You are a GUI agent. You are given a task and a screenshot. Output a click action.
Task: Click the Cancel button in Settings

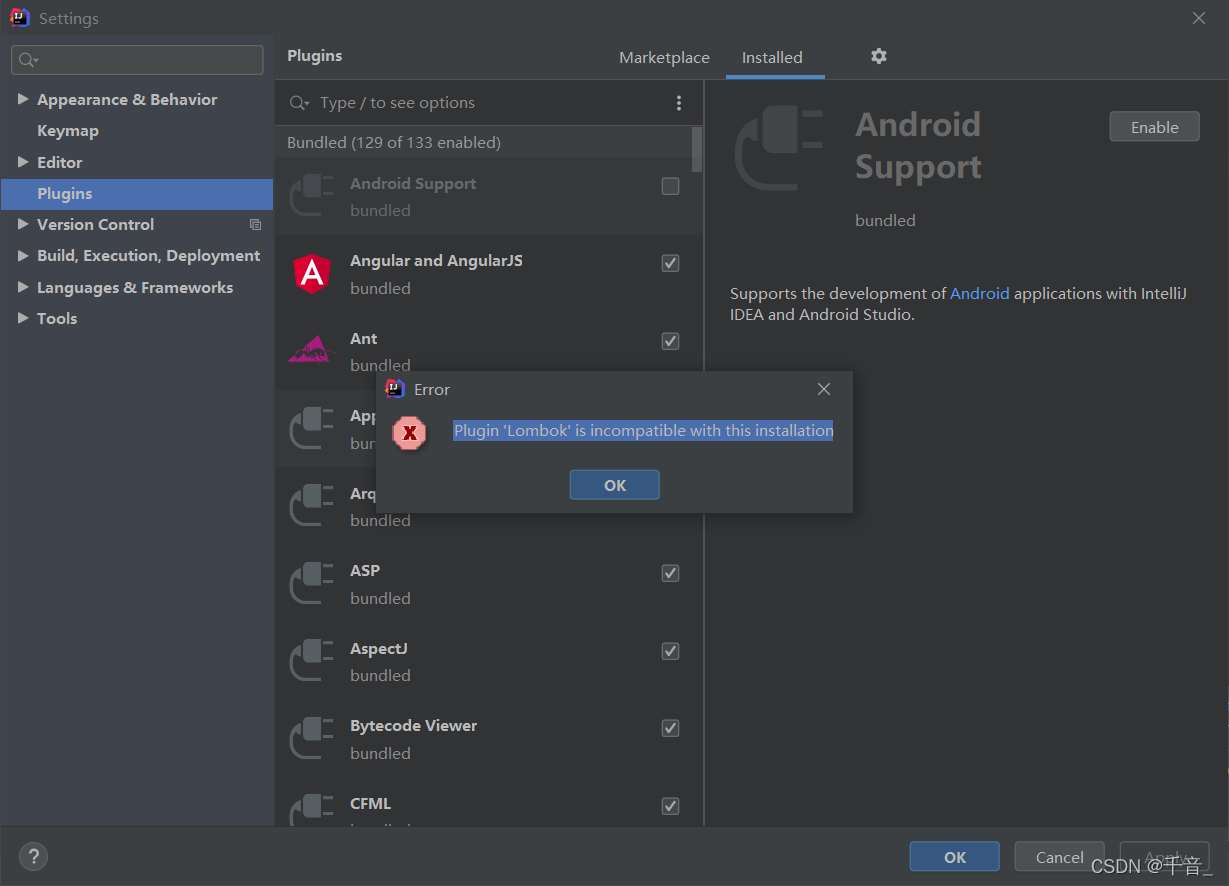point(1059,857)
